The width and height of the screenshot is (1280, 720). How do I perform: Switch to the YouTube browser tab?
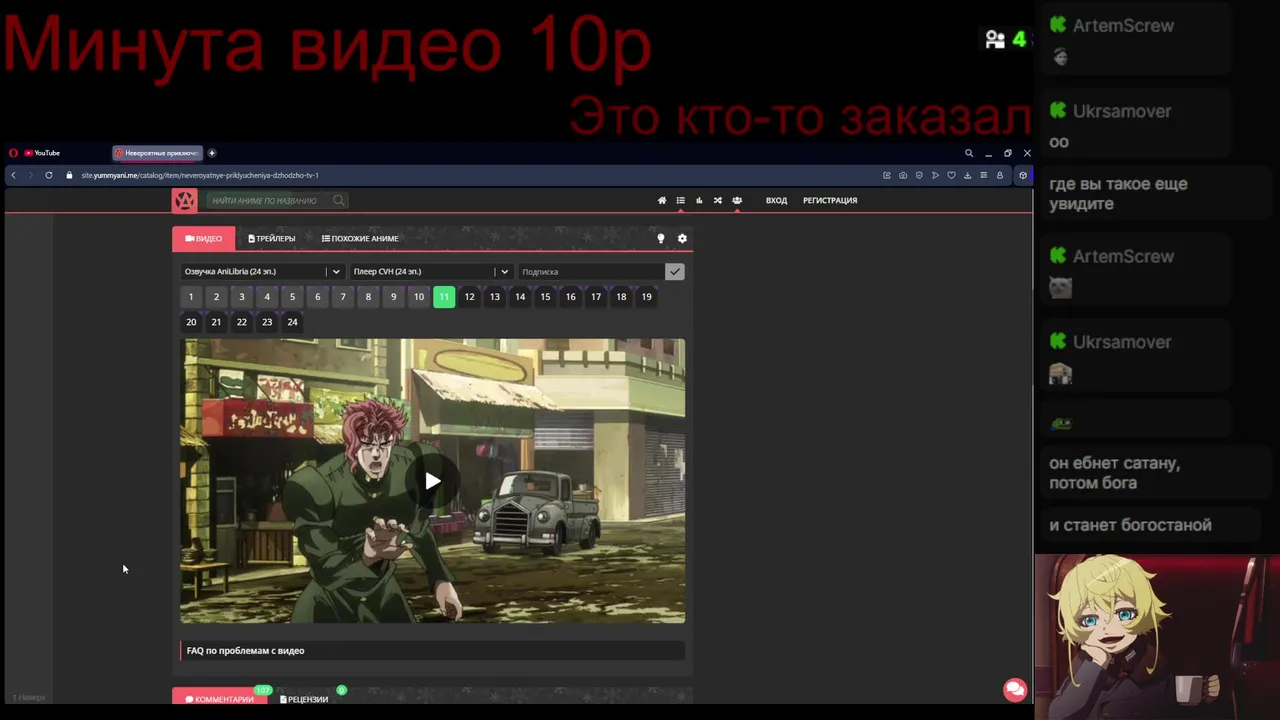[42, 153]
